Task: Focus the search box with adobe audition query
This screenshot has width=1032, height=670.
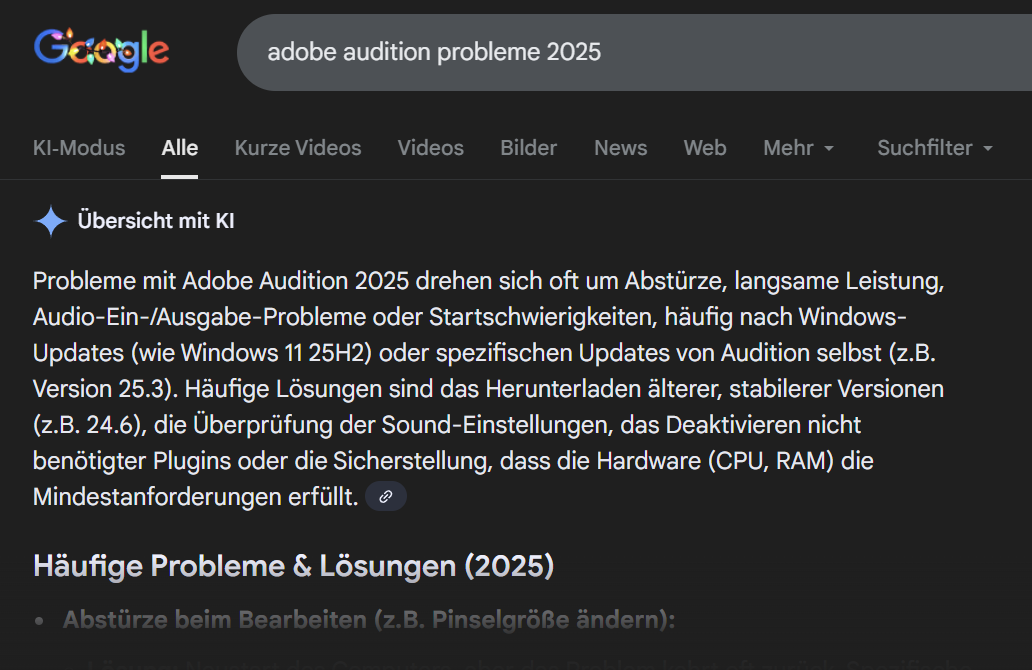Action: click(600, 52)
